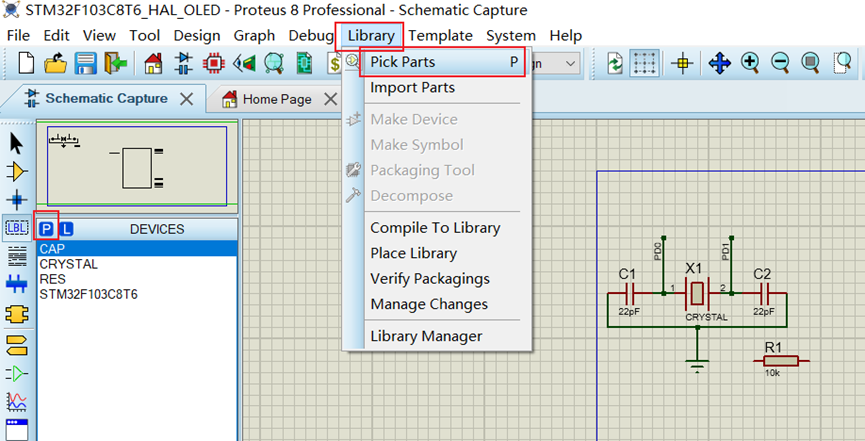This screenshot has height=441, width=865.
Task: Click the Home Page toolbar house icon
Action: pyautogui.click(x=153, y=63)
